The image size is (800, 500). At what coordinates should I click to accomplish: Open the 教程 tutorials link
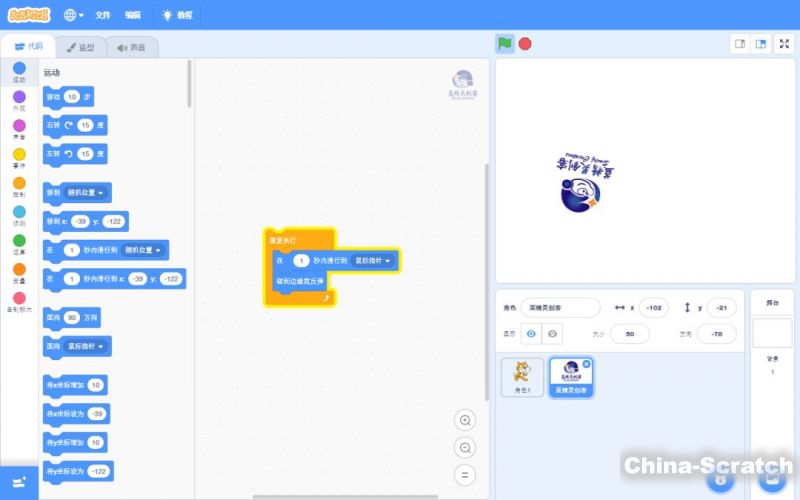(179, 15)
